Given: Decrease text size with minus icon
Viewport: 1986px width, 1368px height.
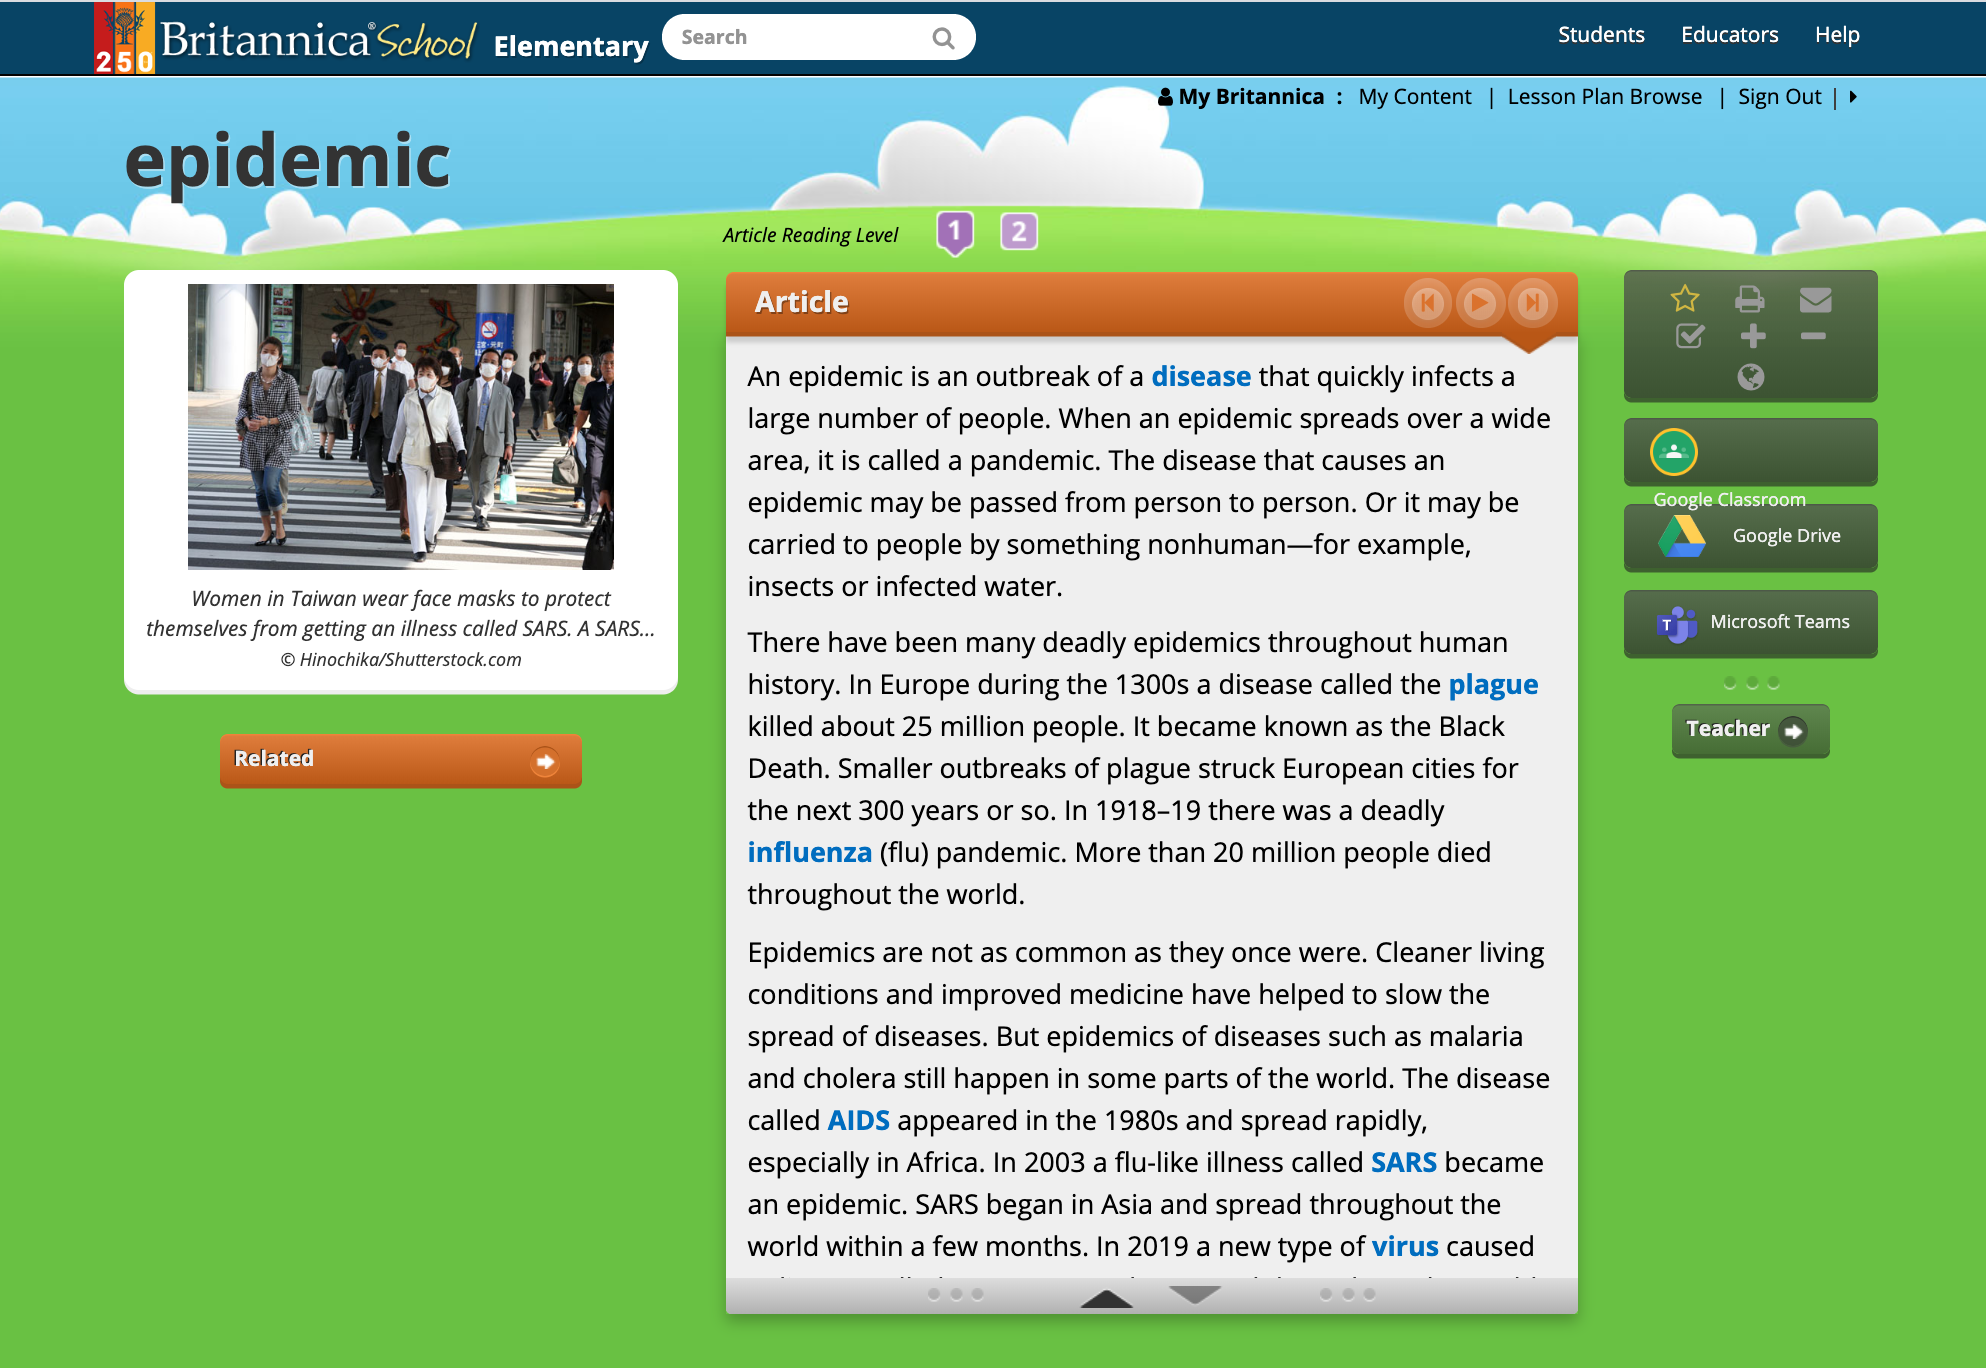Looking at the screenshot, I should [1813, 336].
